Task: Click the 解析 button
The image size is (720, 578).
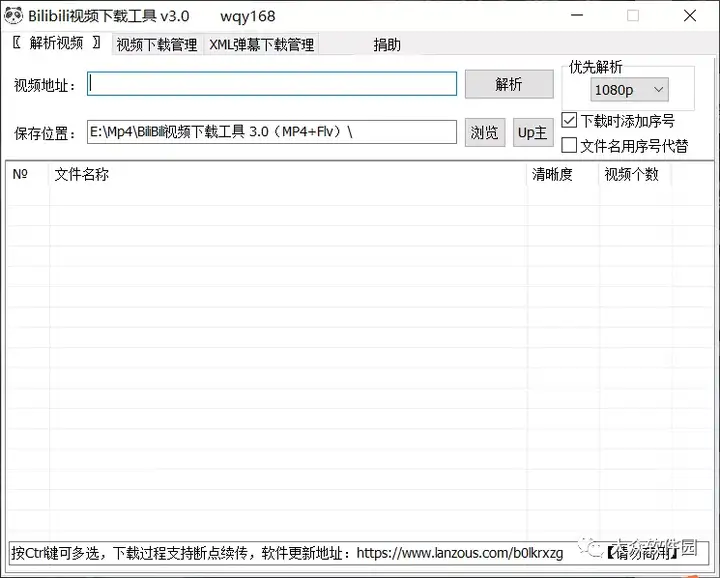Action: [509, 84]
